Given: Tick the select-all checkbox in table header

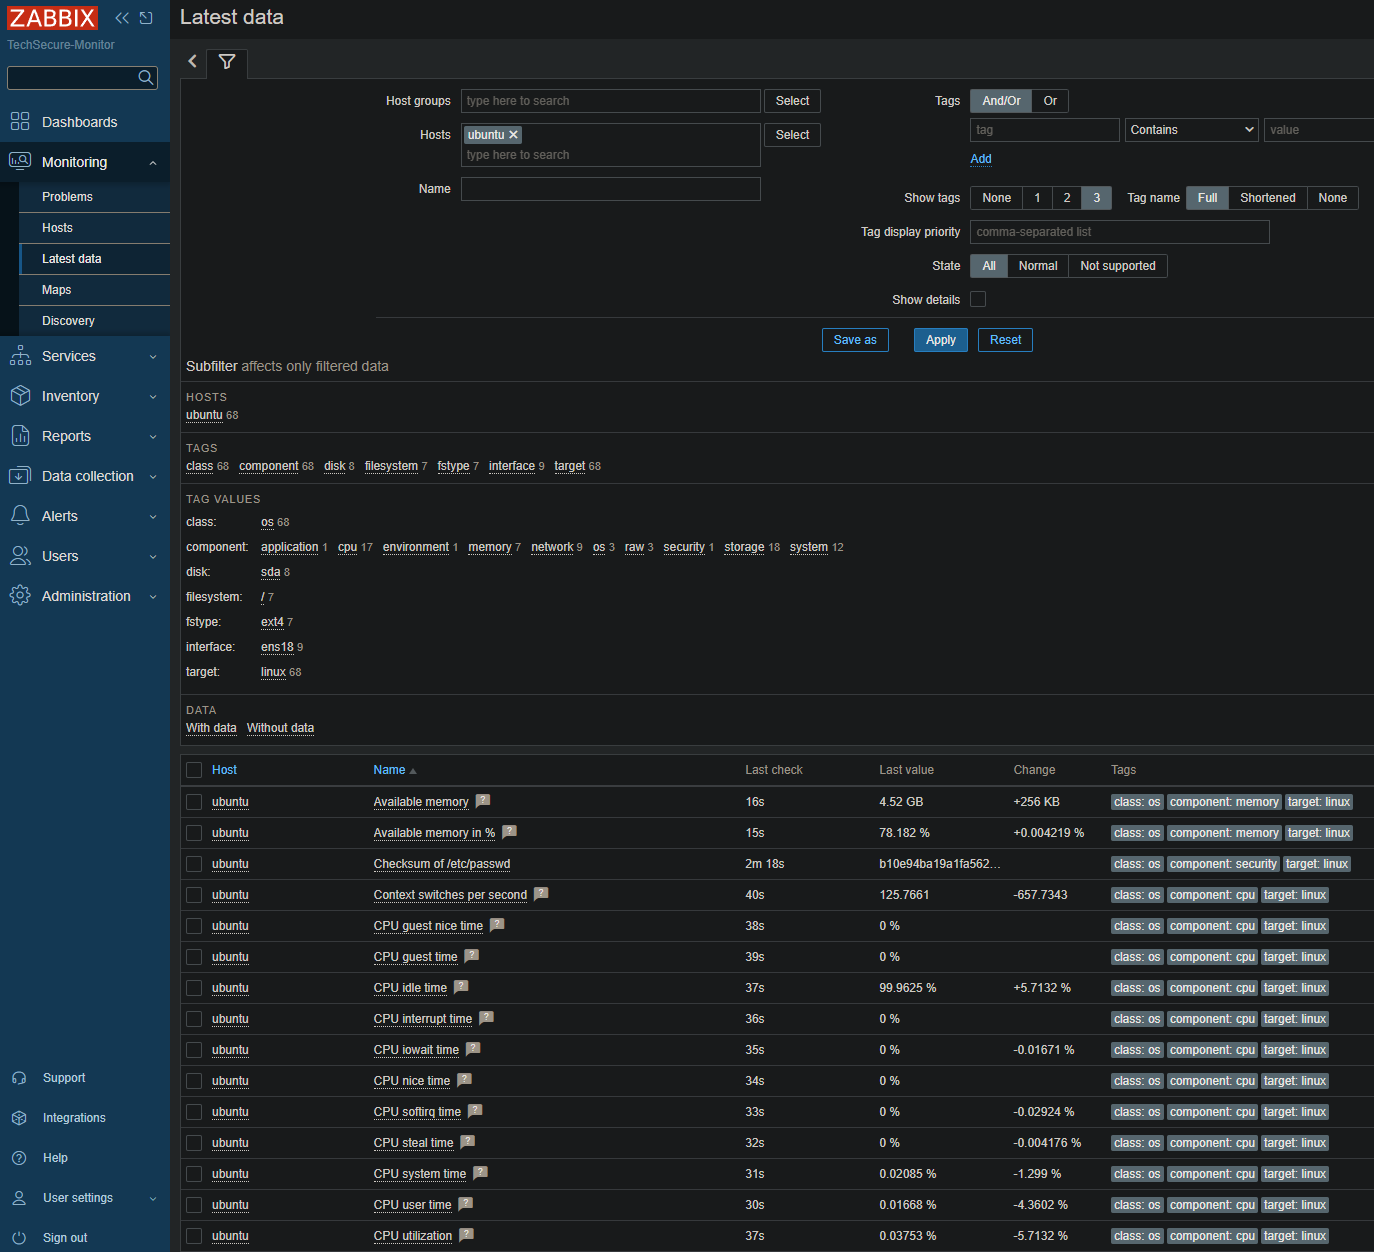Looking at the screenshot, I should [x=194, y=770].
